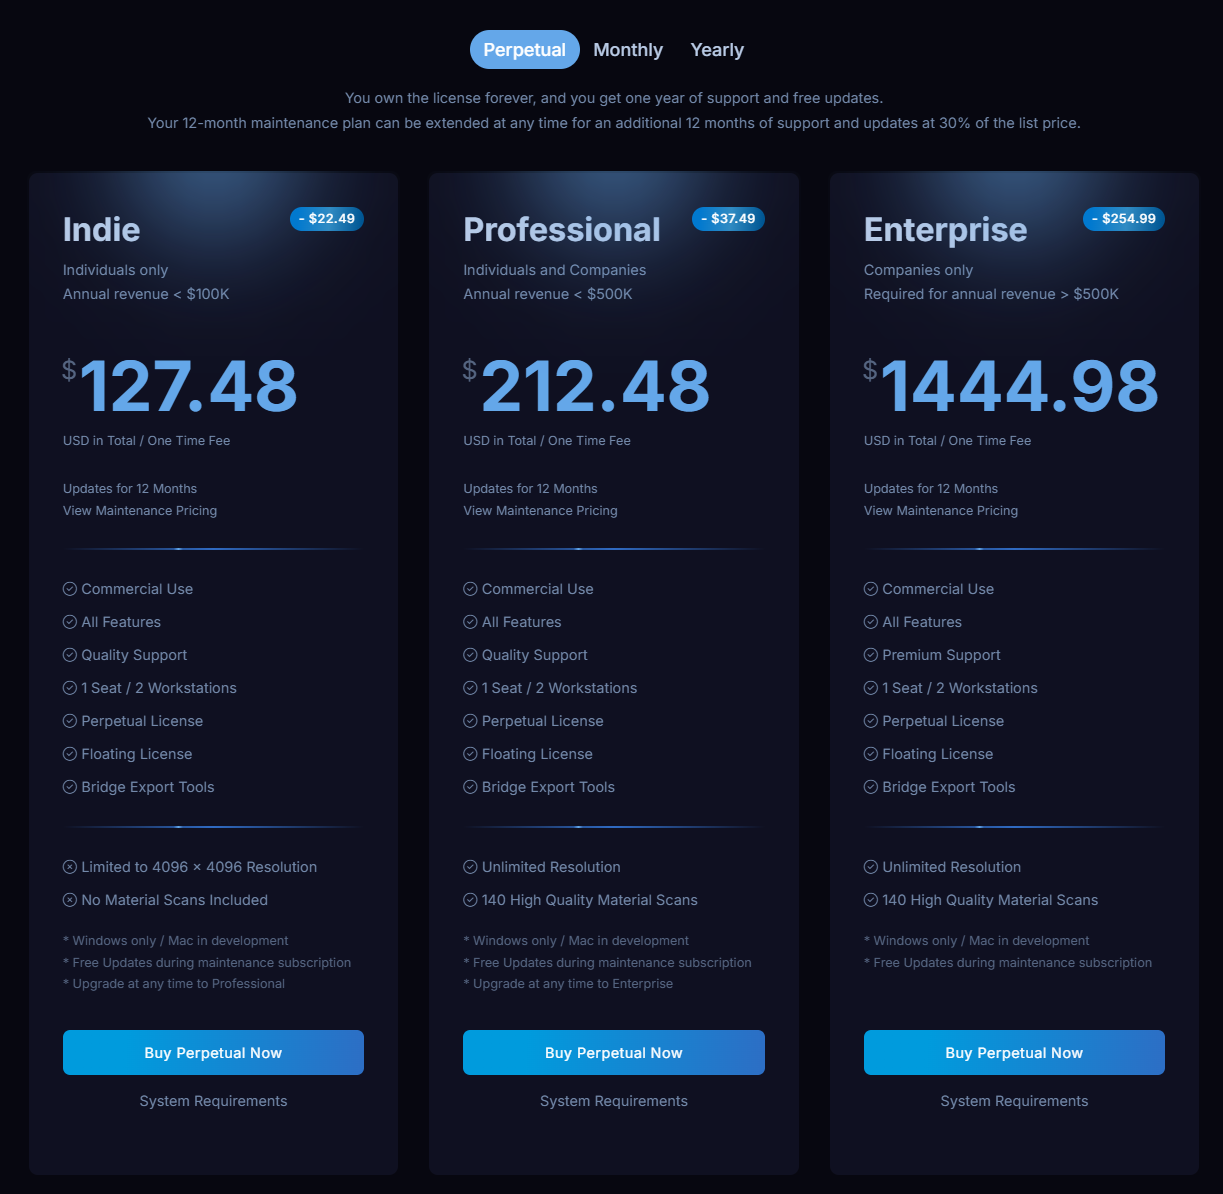Click Buy Perpetual Now for Professional
Viewport: 1223px width, 1194px height.
(x=614, y=1053)
